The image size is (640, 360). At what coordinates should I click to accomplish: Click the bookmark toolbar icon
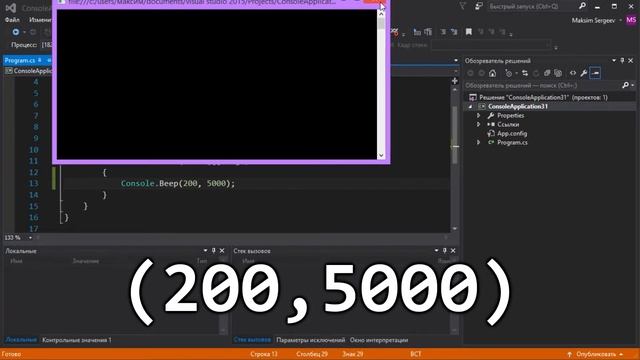click(x=469, y=32)
